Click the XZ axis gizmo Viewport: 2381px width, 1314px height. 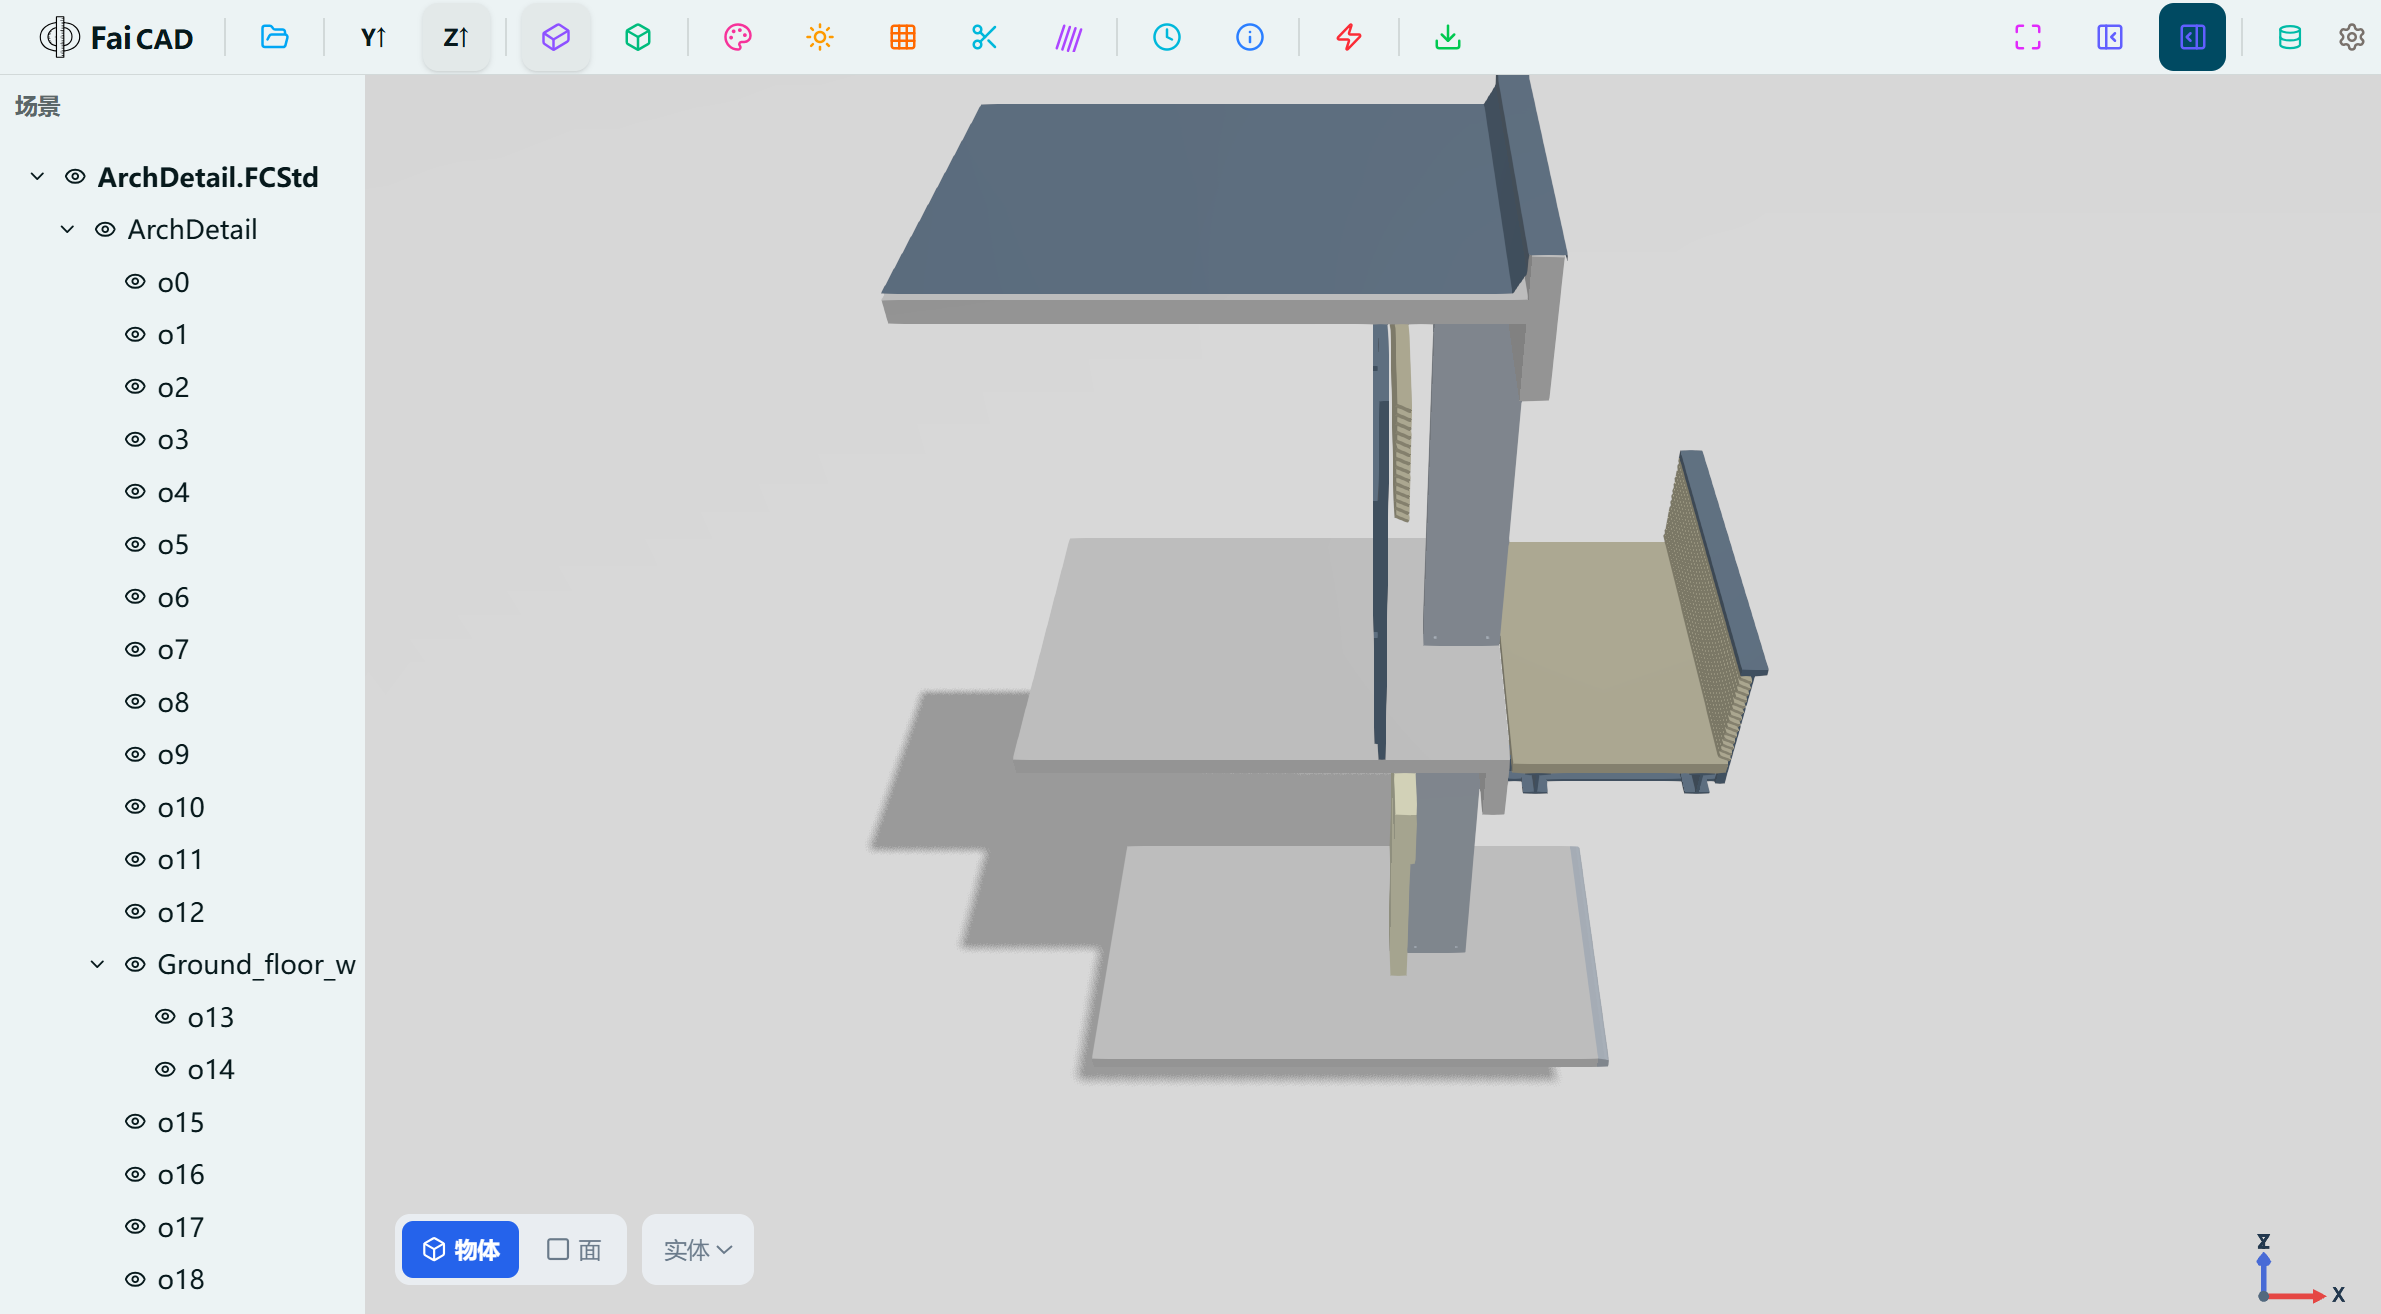pyautogui.click(x=2298, y=1270)
